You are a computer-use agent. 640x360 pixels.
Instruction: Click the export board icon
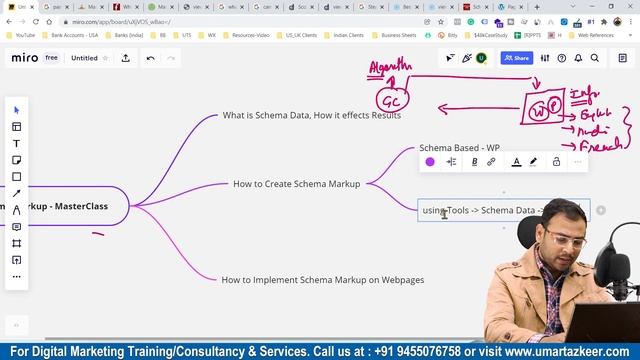coord(126,58)
